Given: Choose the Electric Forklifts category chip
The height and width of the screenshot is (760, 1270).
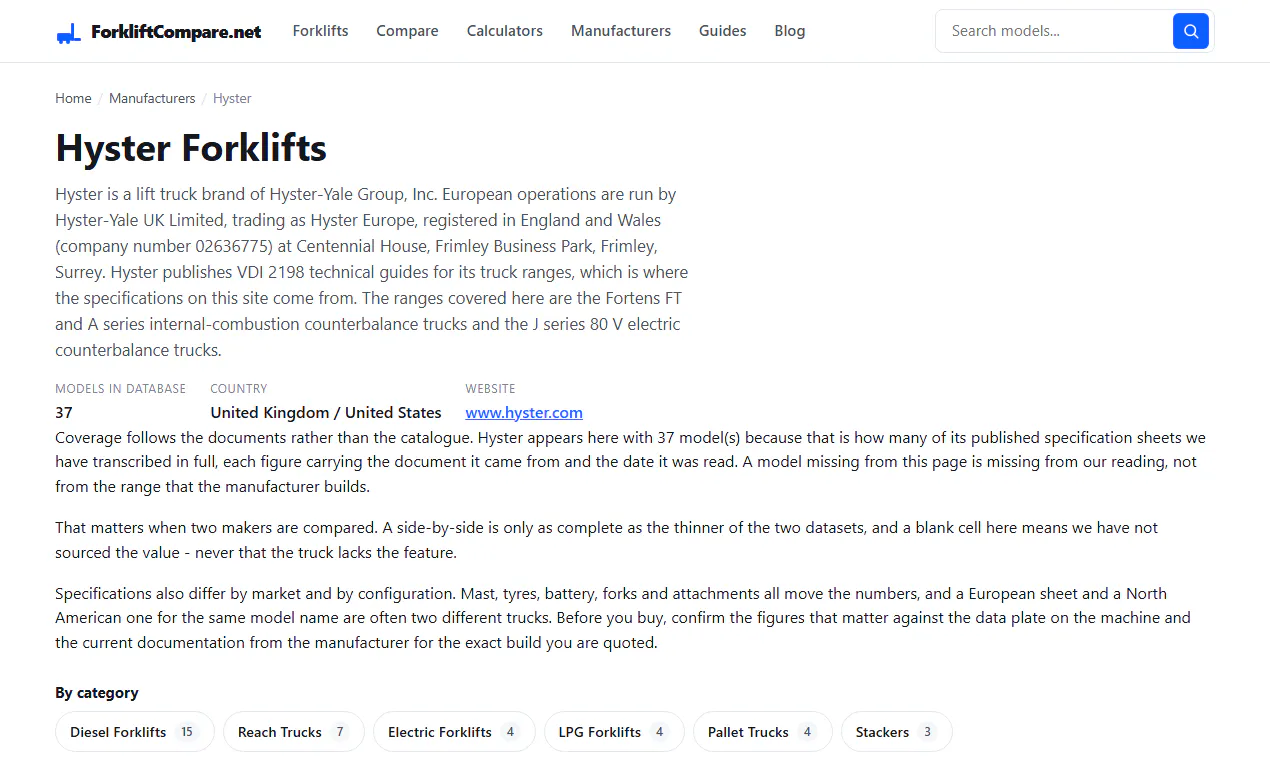Looking at the screenshot, I should click(x=454, y=732).
